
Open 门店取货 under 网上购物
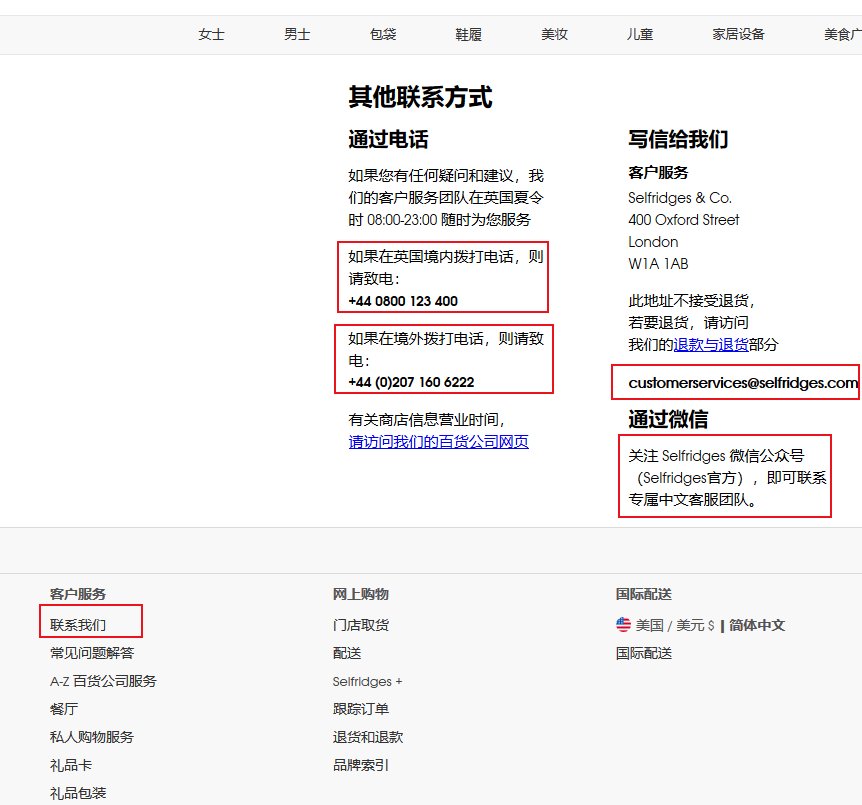tap(361, 625)
